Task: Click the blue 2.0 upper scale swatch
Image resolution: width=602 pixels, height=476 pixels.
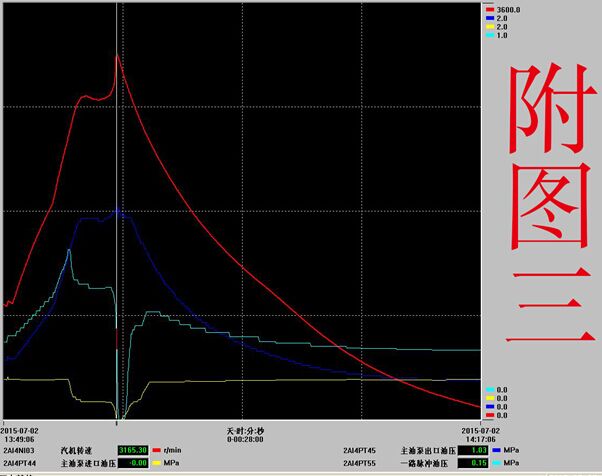Action: click(x=491, y=18)
